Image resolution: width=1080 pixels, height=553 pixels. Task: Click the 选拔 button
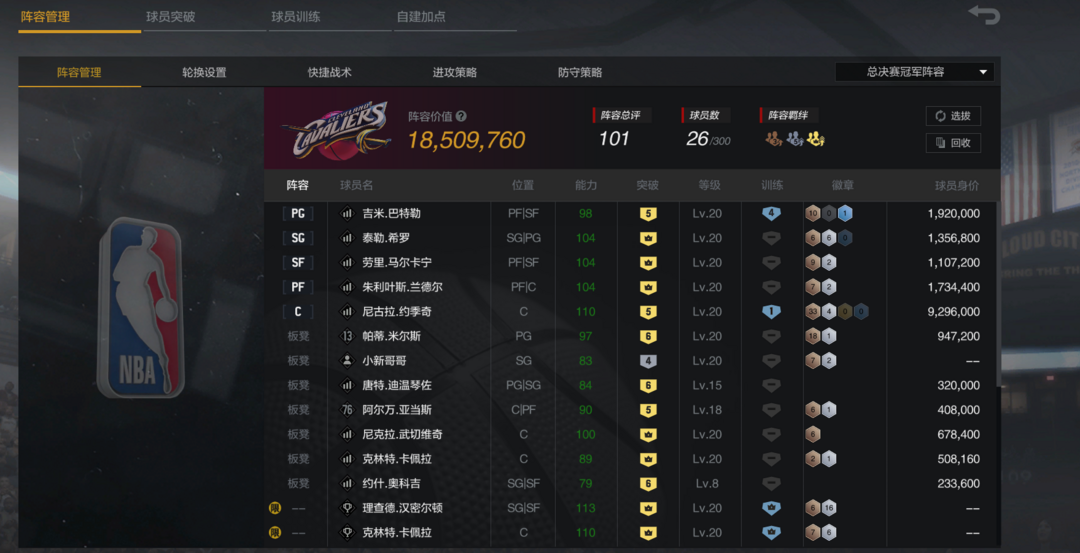click(x=953, y=116)
